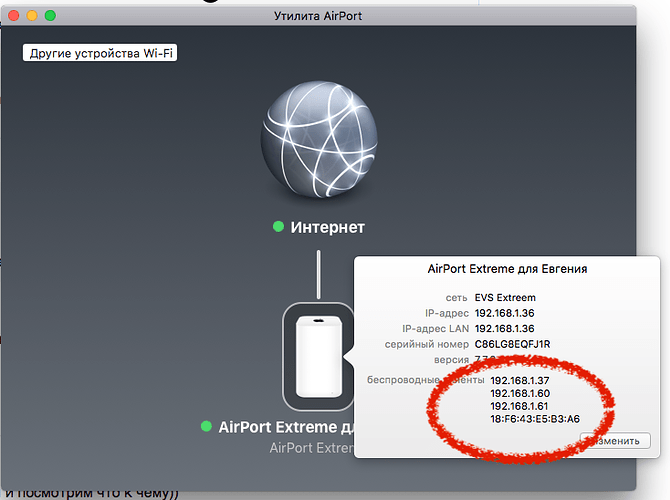Select wireless client 192.168.1.61
This screenshot has height=500, width=670.
click(519, 406)
